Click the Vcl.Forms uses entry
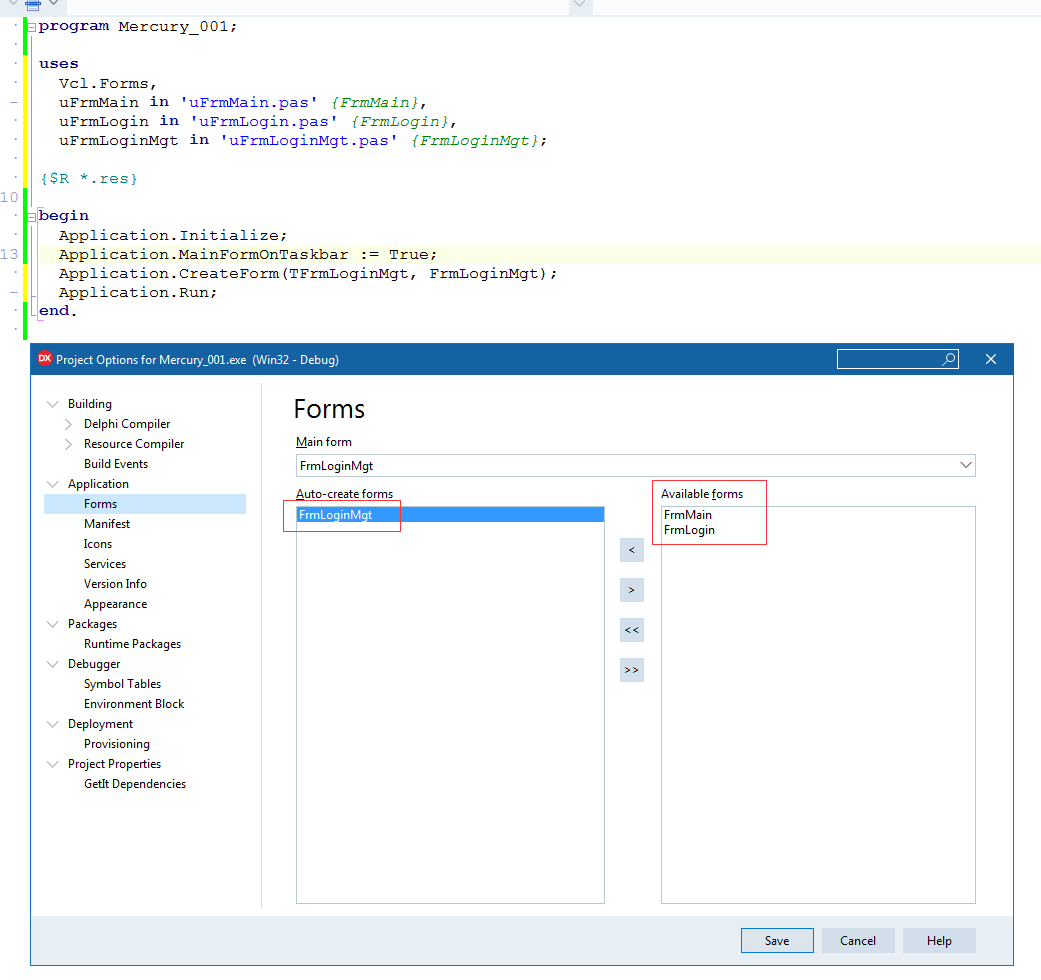 [x=108, y=84]
